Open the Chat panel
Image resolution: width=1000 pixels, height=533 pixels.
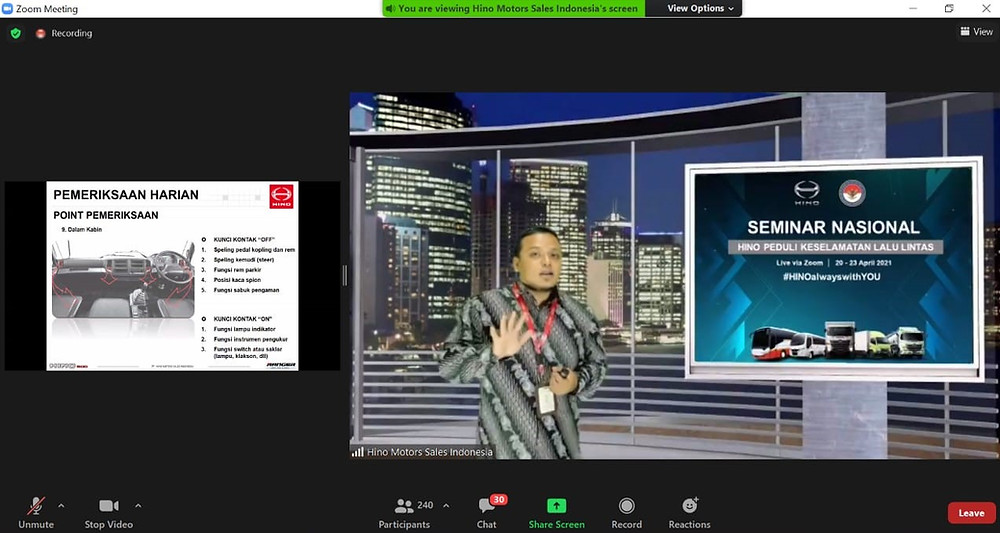pos(487,513)
